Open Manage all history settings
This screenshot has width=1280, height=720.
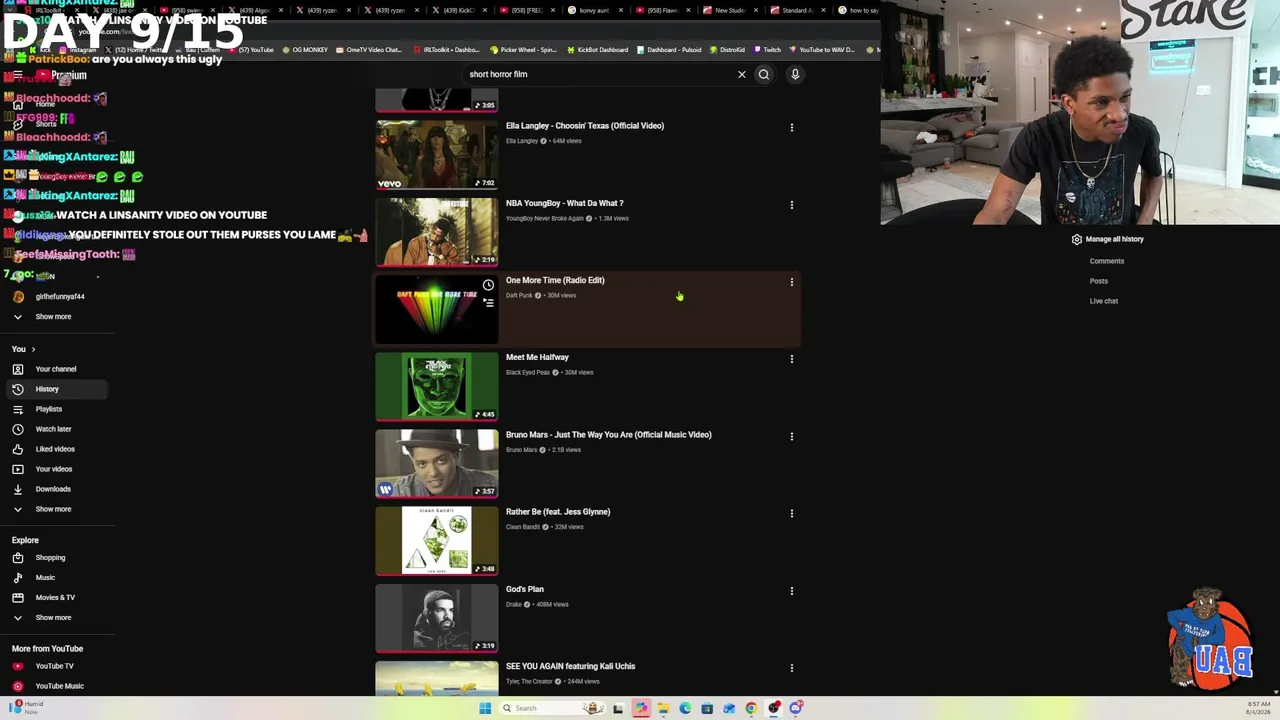1107,239
